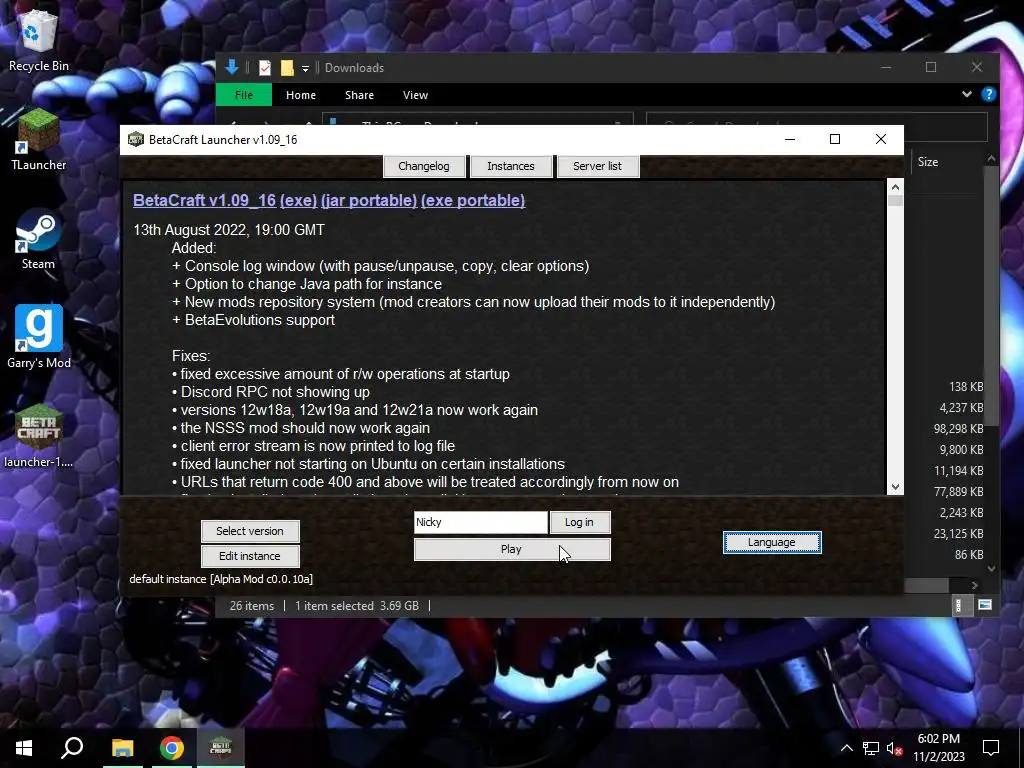
Task: Open File Explorer from the taskbar
Action: click(122, 748)
